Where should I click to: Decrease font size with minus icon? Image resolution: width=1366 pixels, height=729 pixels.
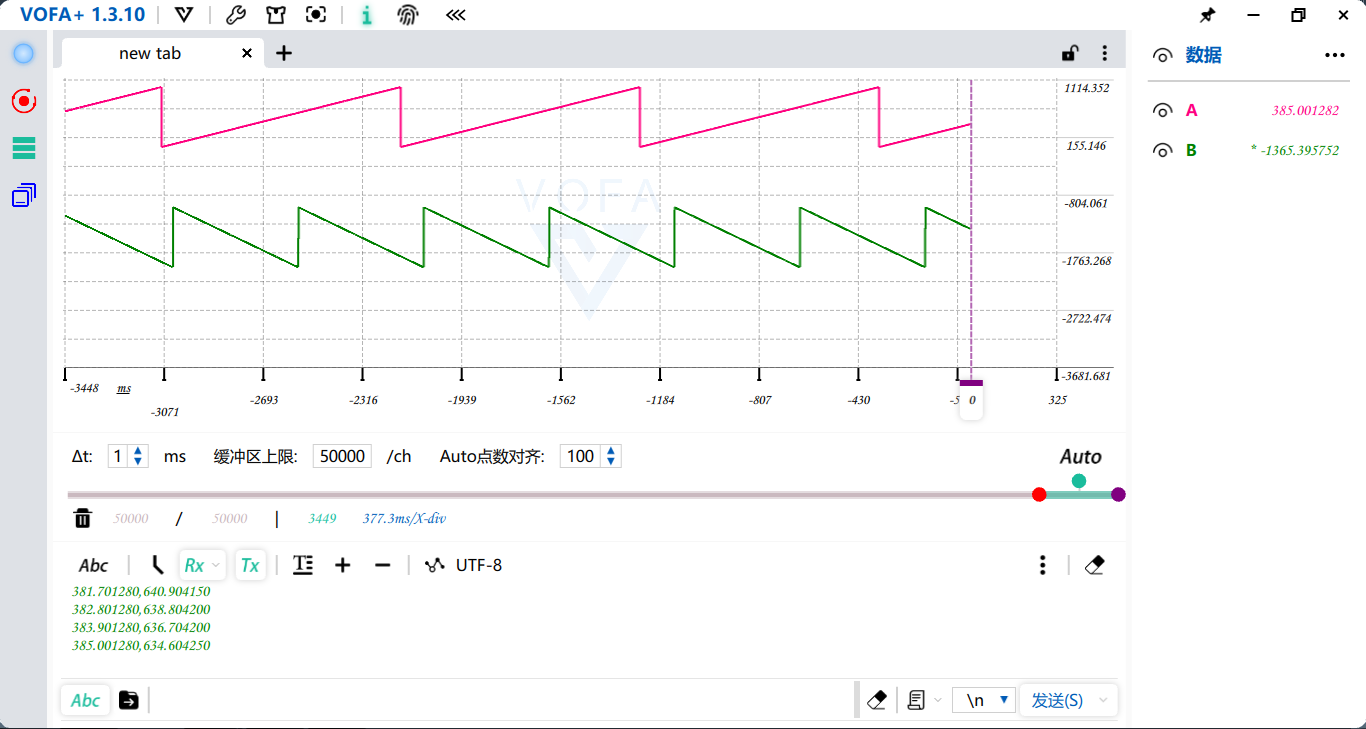[382, 565]
